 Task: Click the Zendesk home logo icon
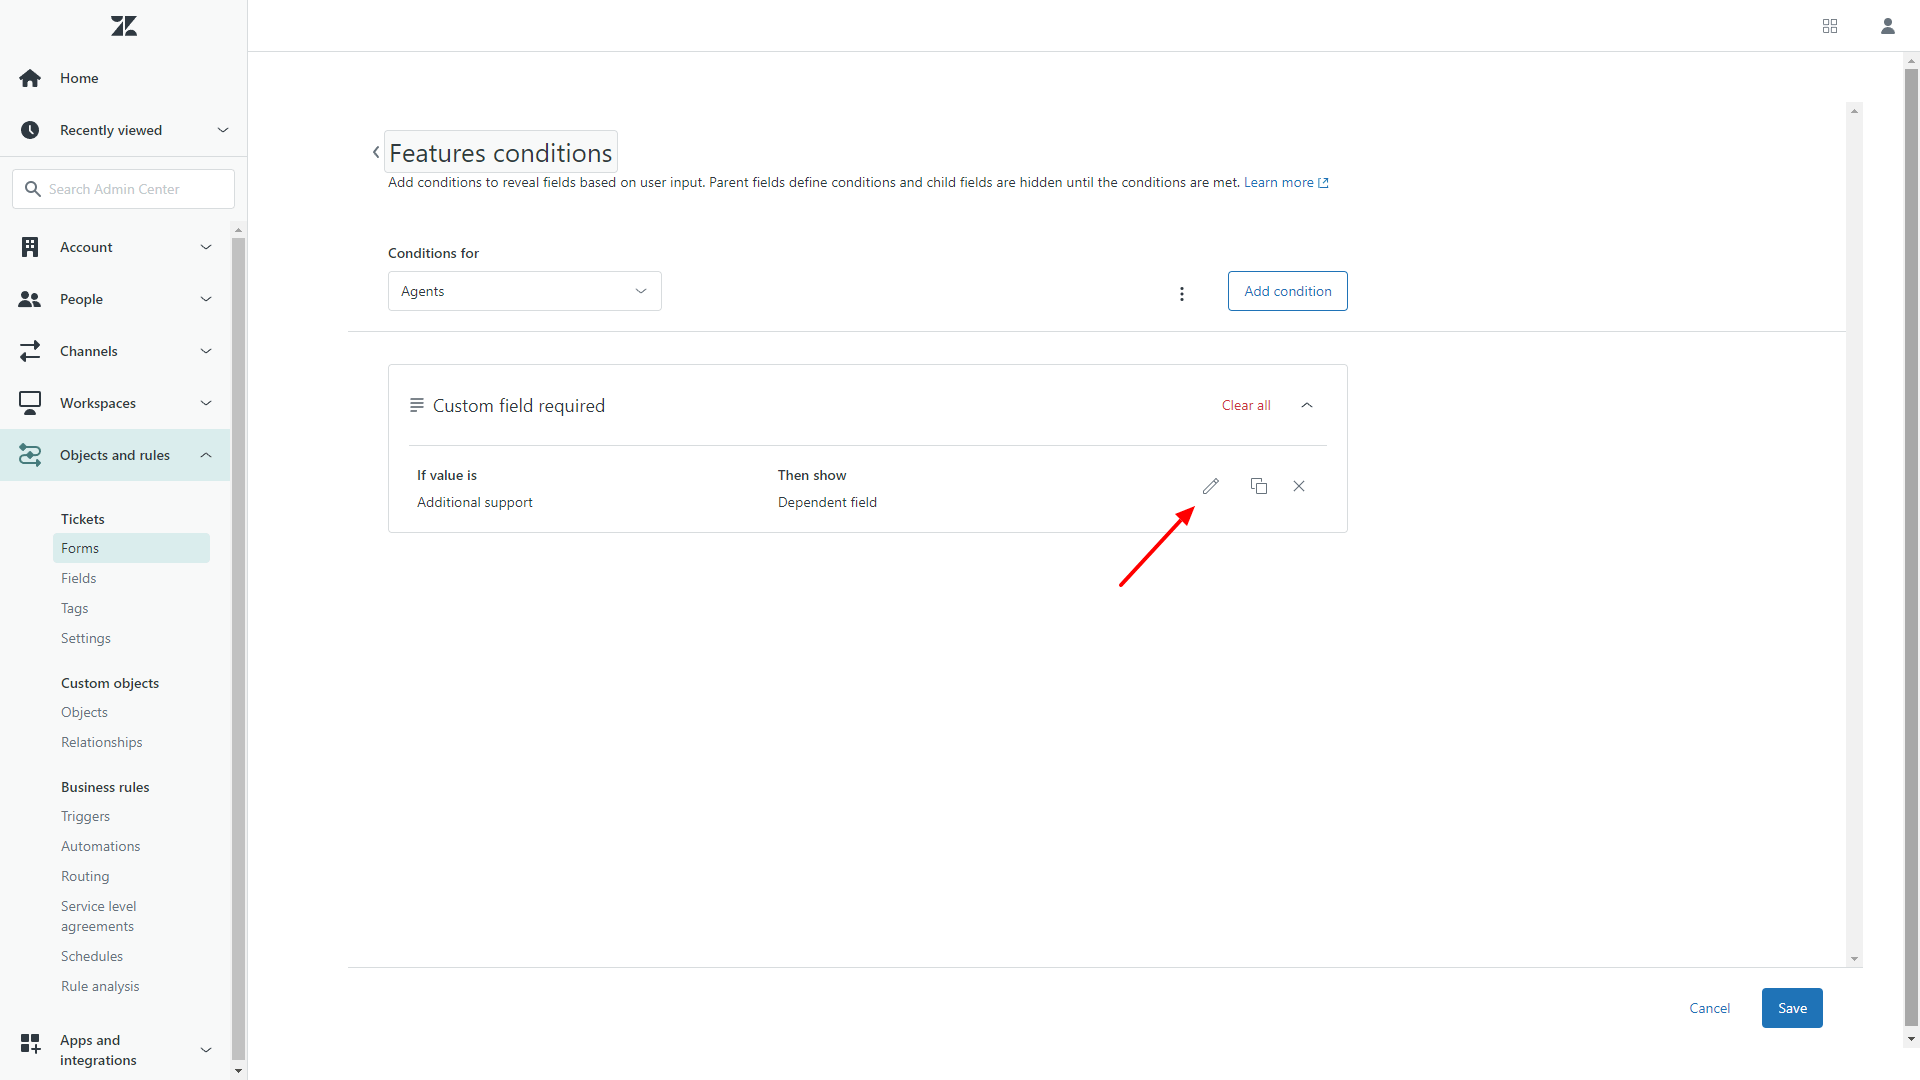click(123, 25)
